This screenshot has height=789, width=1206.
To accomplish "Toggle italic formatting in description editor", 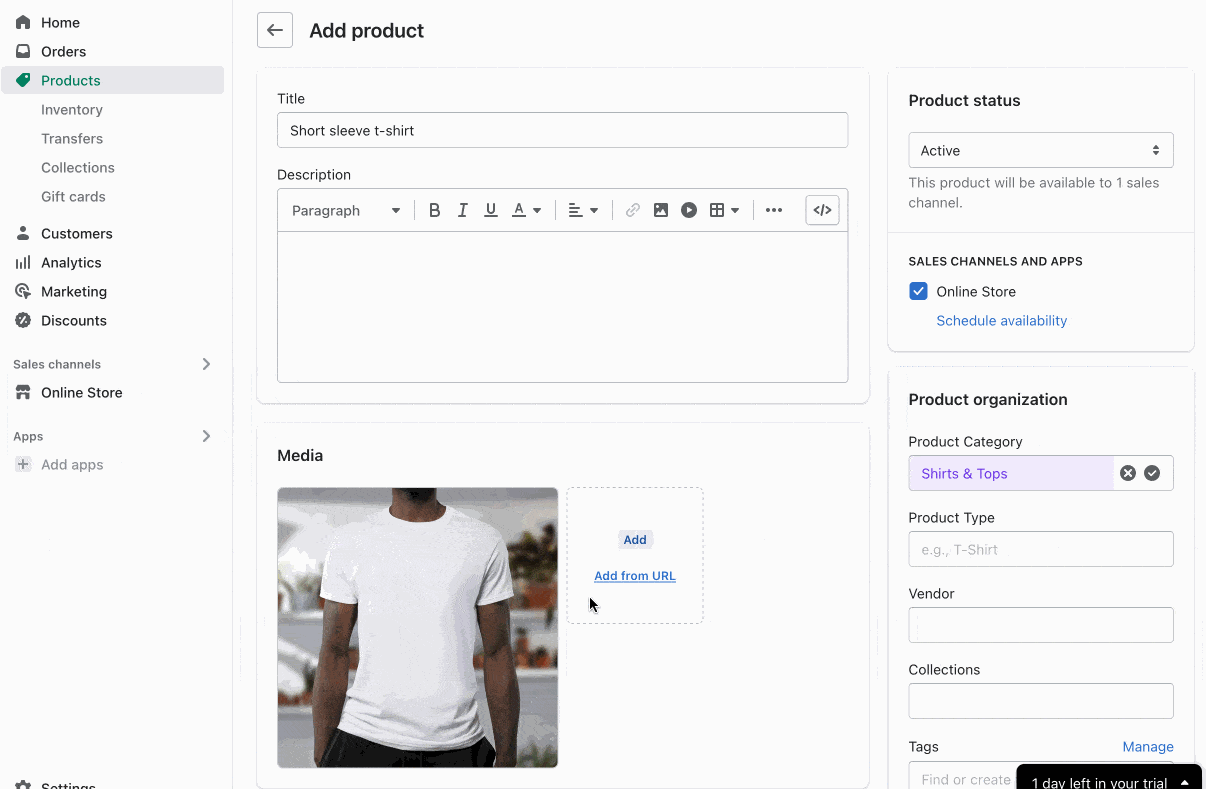I will (x=462, y=210).
